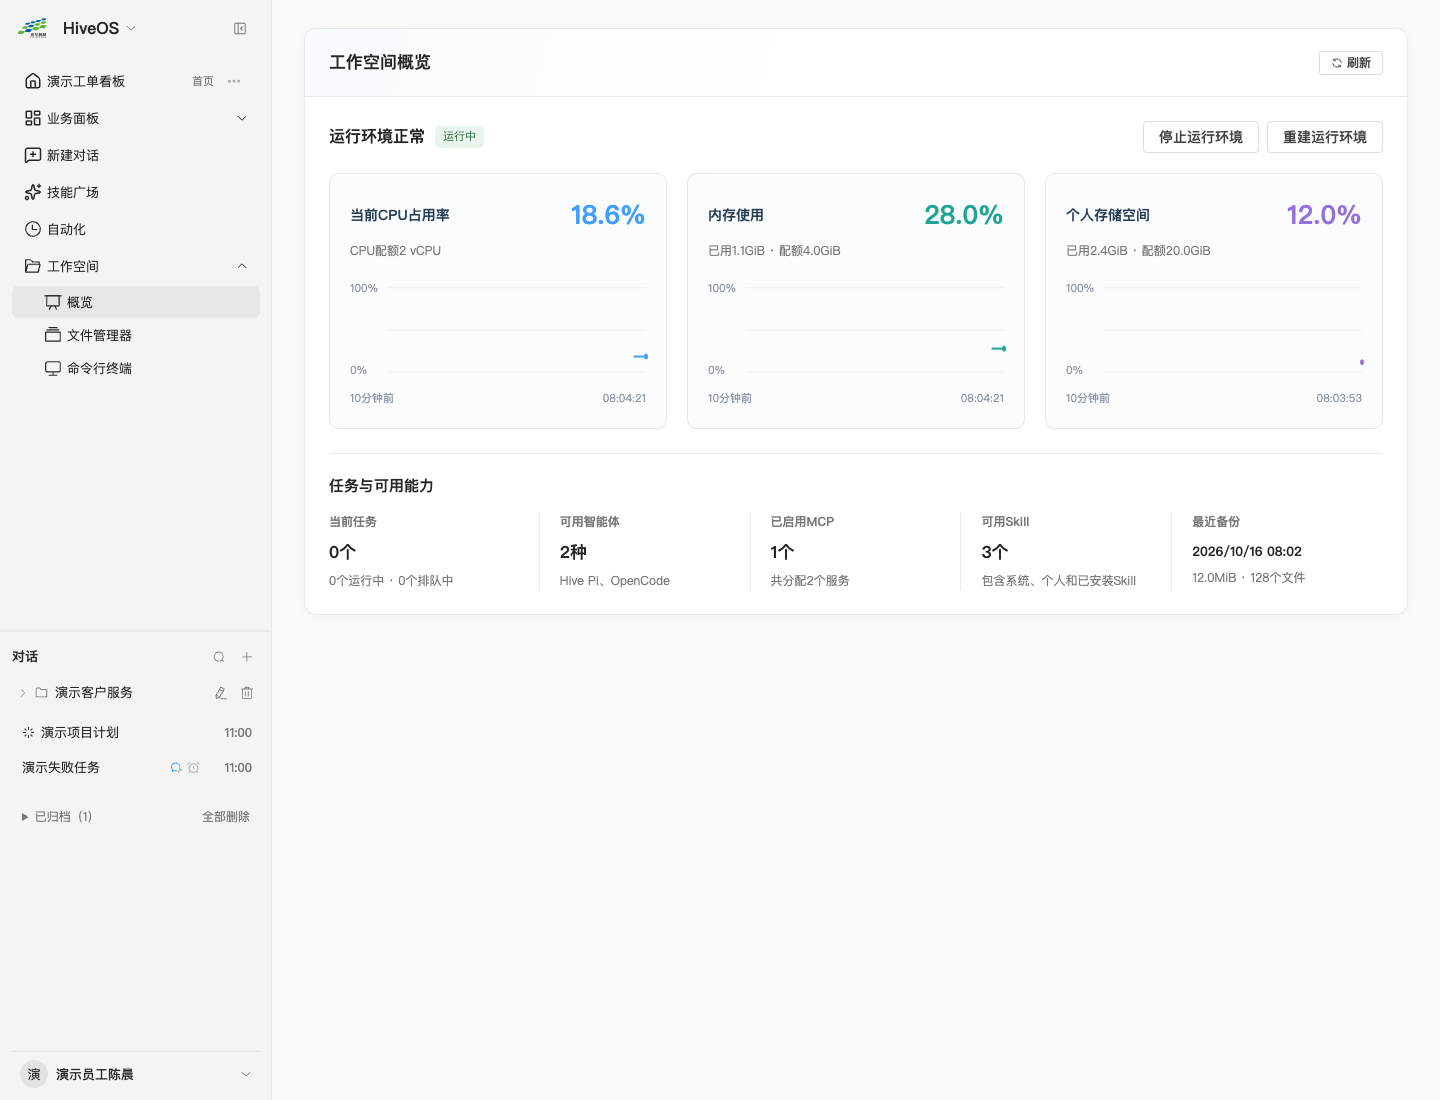Add a new conversation with plus icon
Screen dimensions: 1440x1100
coord(247,657)
